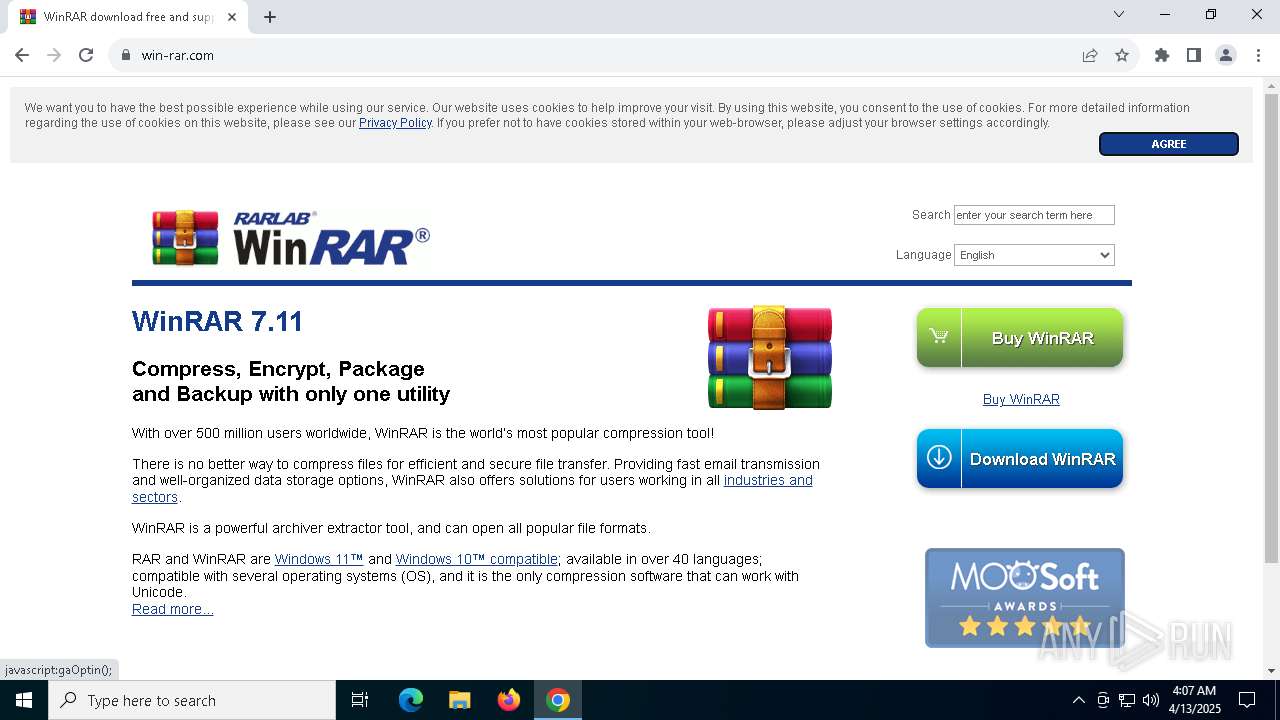Open a new browser tab
This screenshot has height=720, width=1280.
click(x=270, y=16)
